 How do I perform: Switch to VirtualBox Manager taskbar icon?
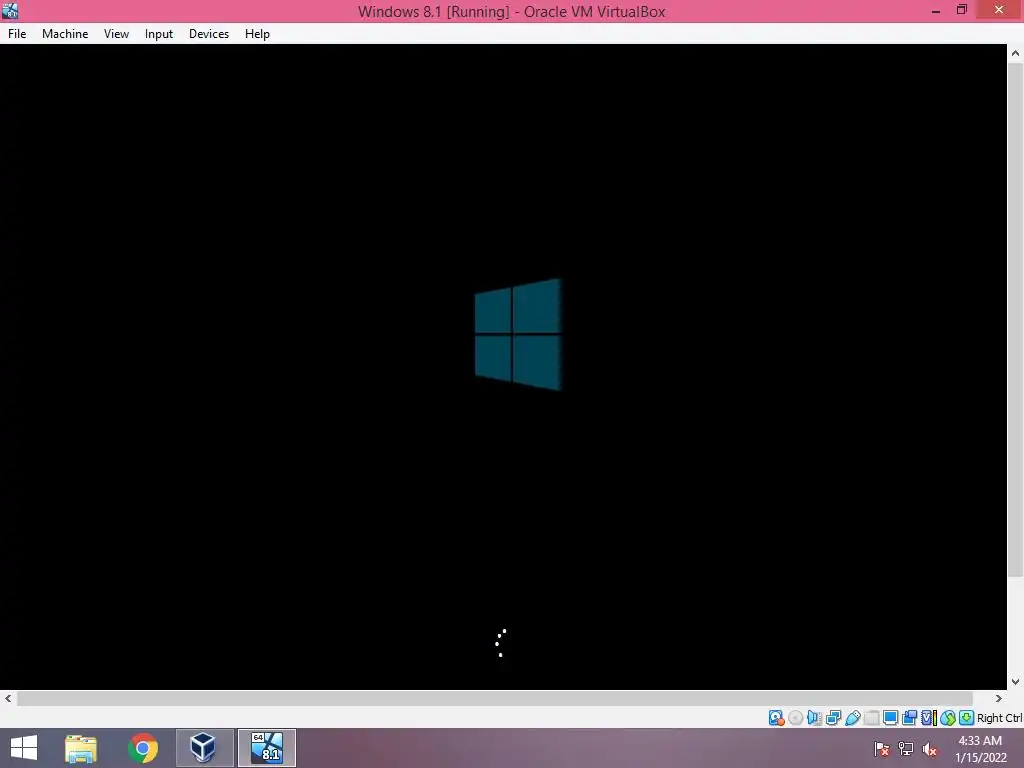[x=204, y=748]
